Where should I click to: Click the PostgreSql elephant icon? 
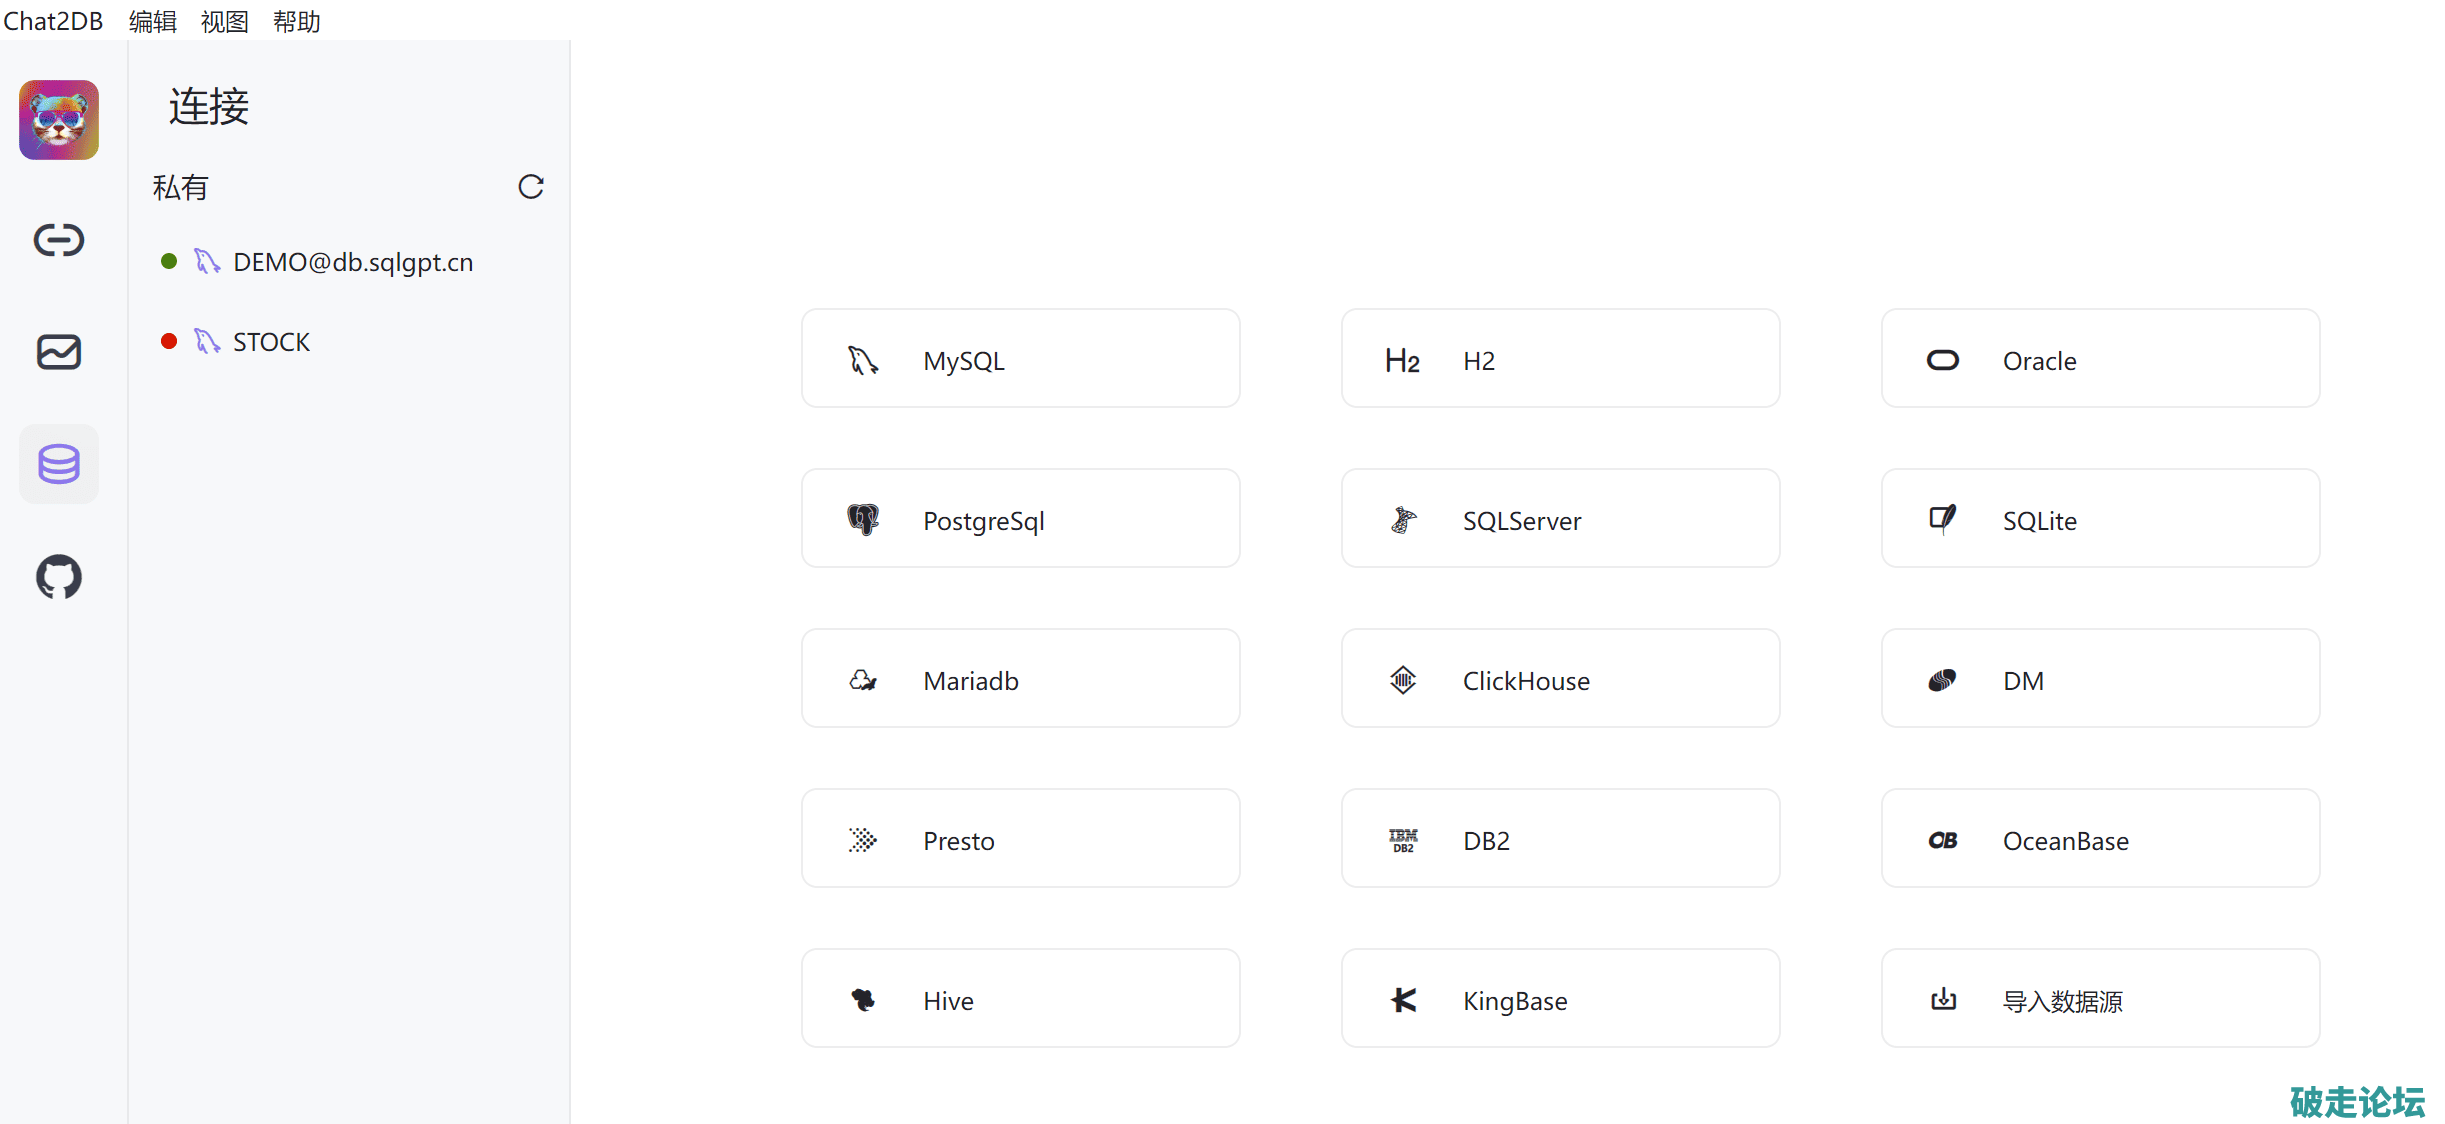coord(863,520)
